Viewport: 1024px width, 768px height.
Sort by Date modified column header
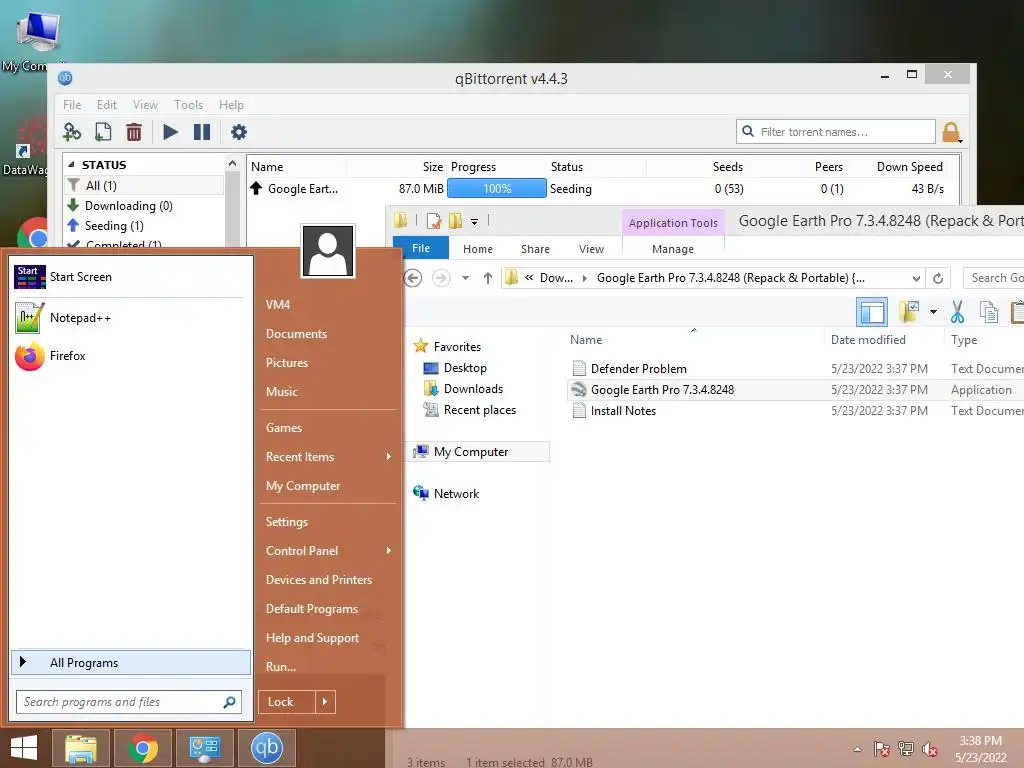[868, 340]
